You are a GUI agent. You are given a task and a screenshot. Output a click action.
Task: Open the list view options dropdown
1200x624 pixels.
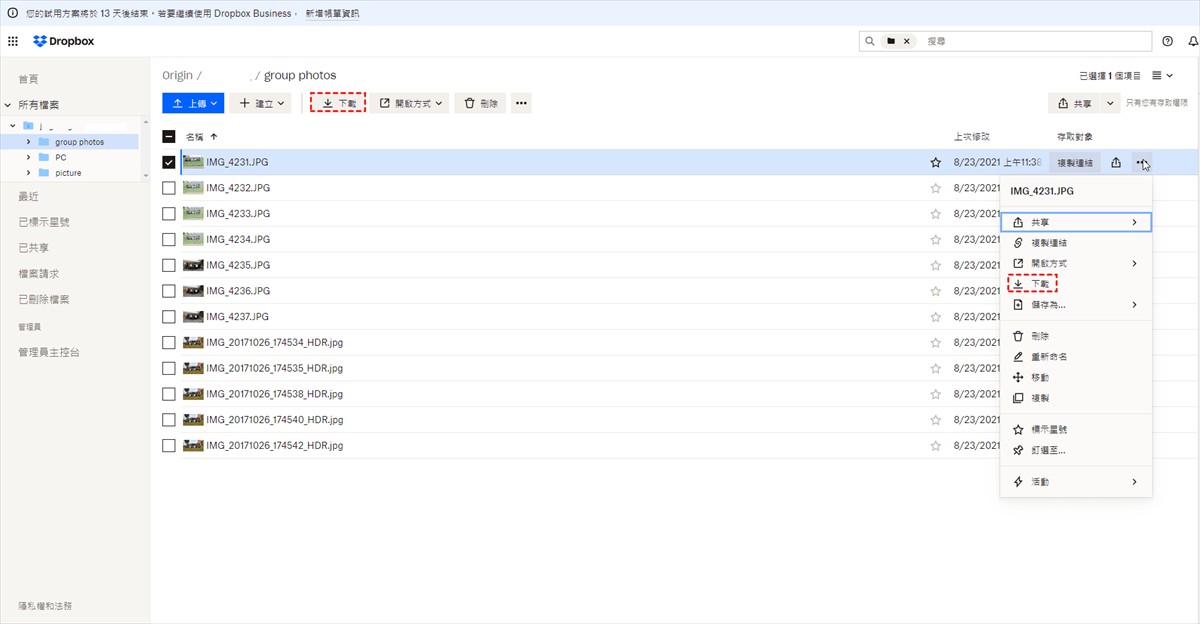click(1161, 75)
